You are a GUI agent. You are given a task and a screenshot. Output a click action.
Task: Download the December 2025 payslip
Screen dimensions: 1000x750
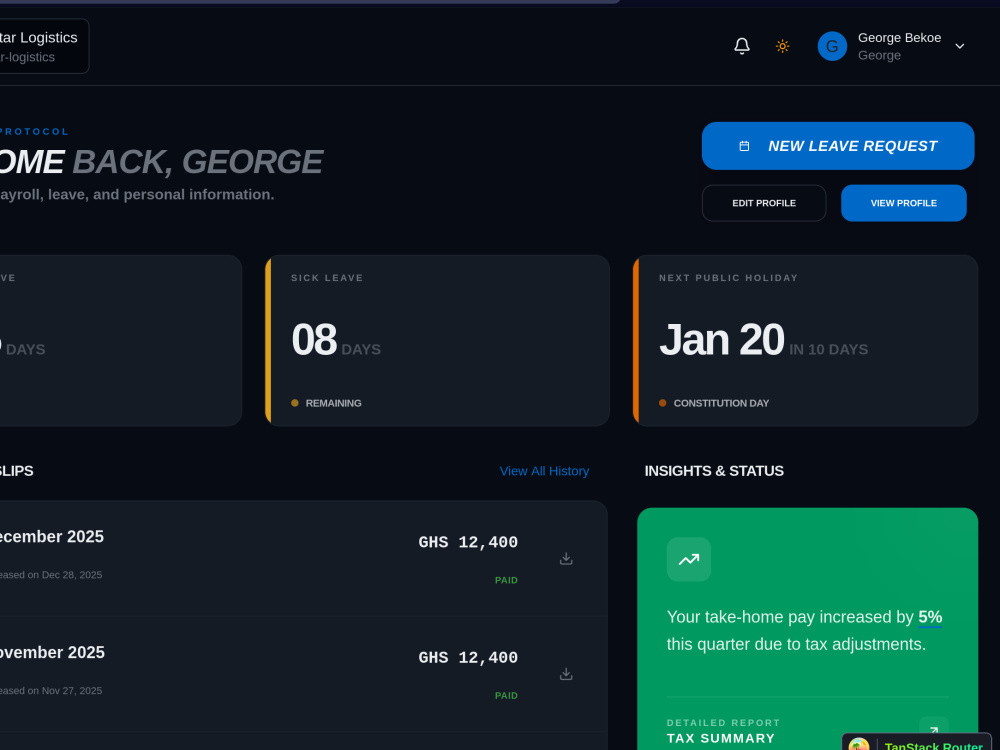coord(566,559)
